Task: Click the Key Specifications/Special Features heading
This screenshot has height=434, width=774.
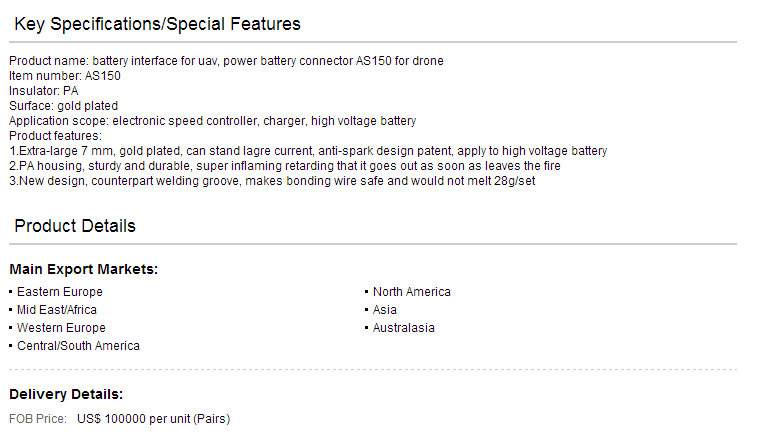Action: [x=157, y=24]
